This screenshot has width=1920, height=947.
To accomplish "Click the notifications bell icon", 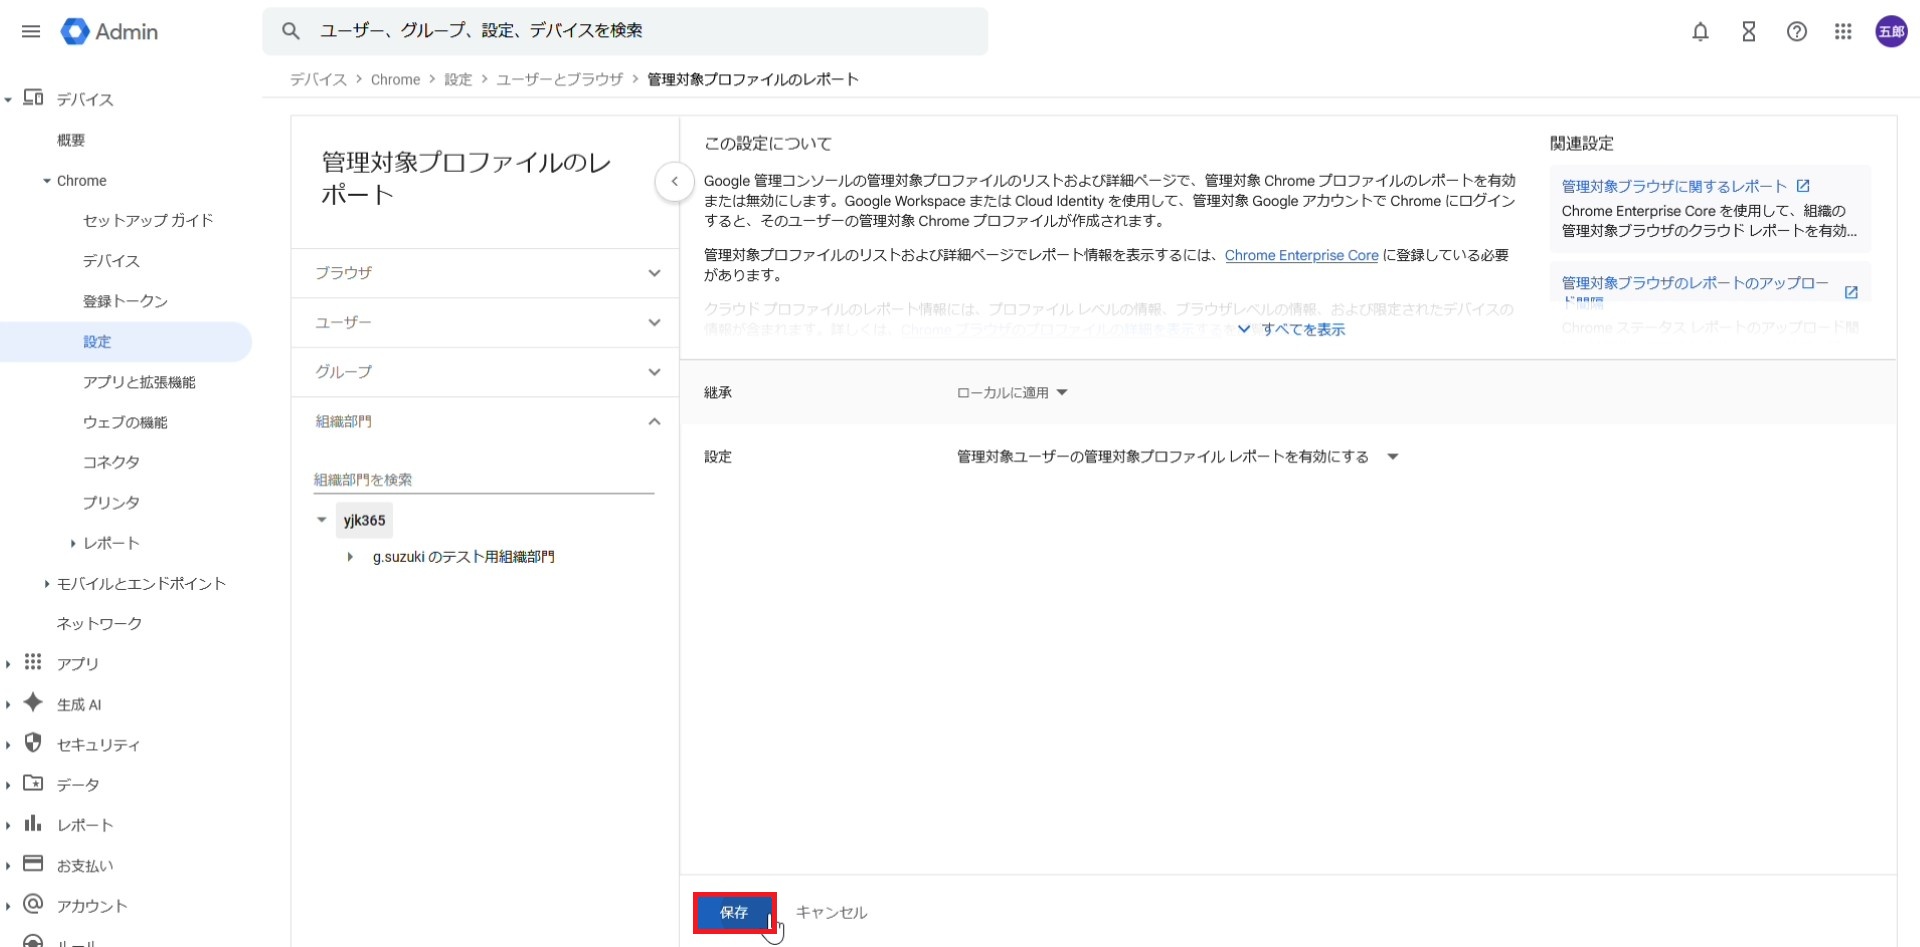I will click(x=1700, y=32).
